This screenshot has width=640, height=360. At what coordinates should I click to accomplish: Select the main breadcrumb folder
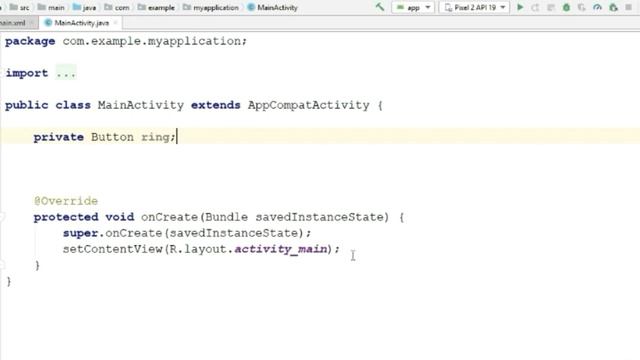click(51, 7)
